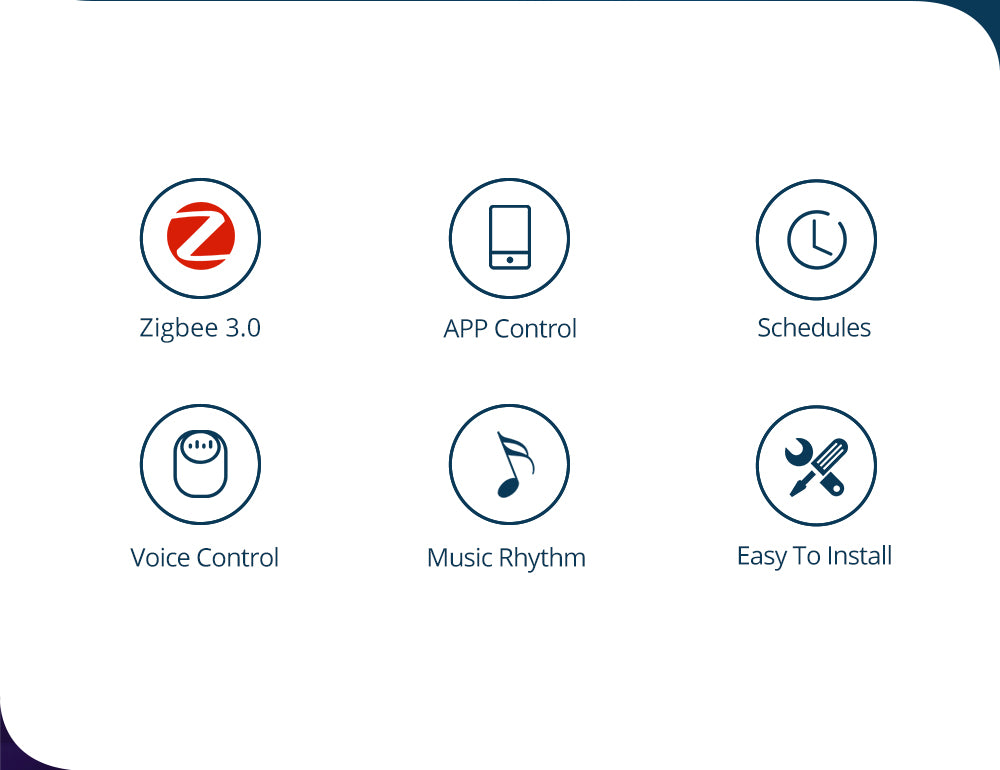The height and width of the screenshot is (770, 1000).
Task: Click the APP Control text label
Action: pyautogui.click(x=510, y=329)
